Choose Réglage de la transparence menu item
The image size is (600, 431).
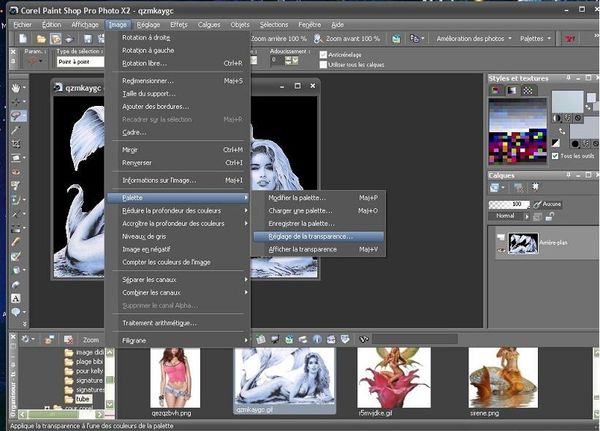(318, 237)
